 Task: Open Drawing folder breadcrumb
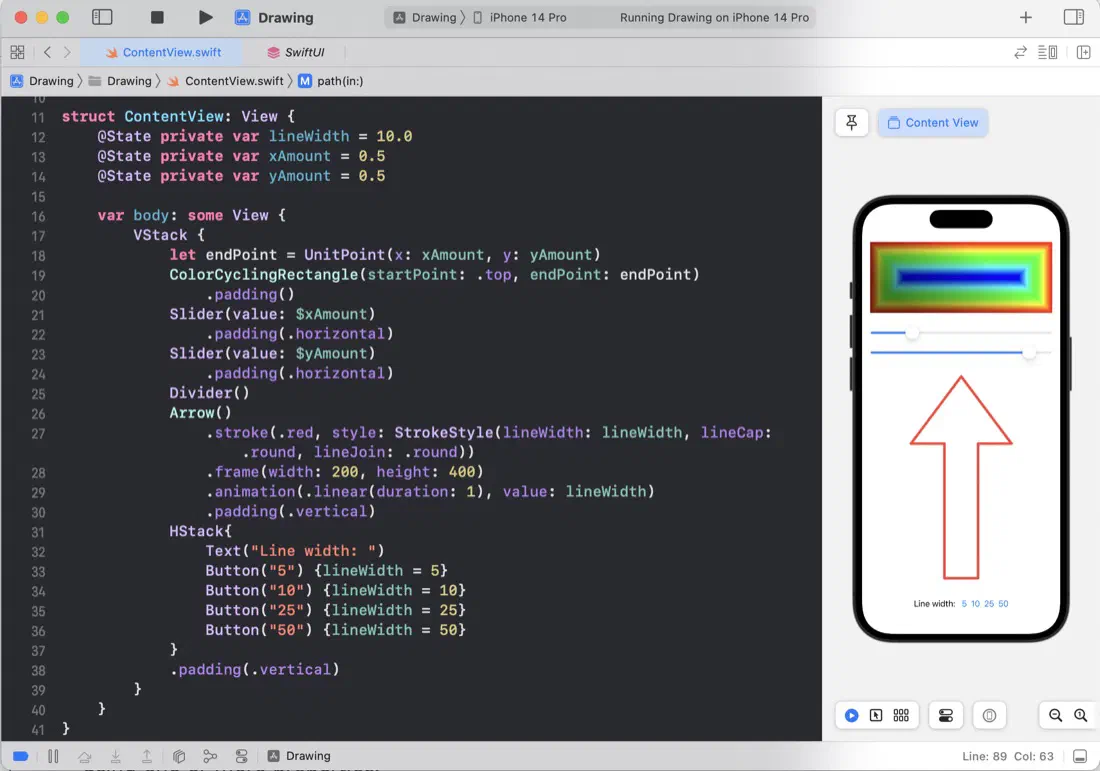click(120, 81)
